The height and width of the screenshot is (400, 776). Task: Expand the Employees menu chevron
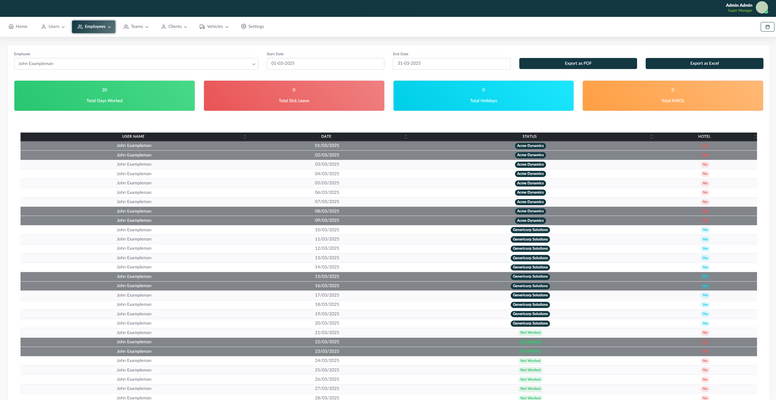pyautogui.click(x=109, y=27)
